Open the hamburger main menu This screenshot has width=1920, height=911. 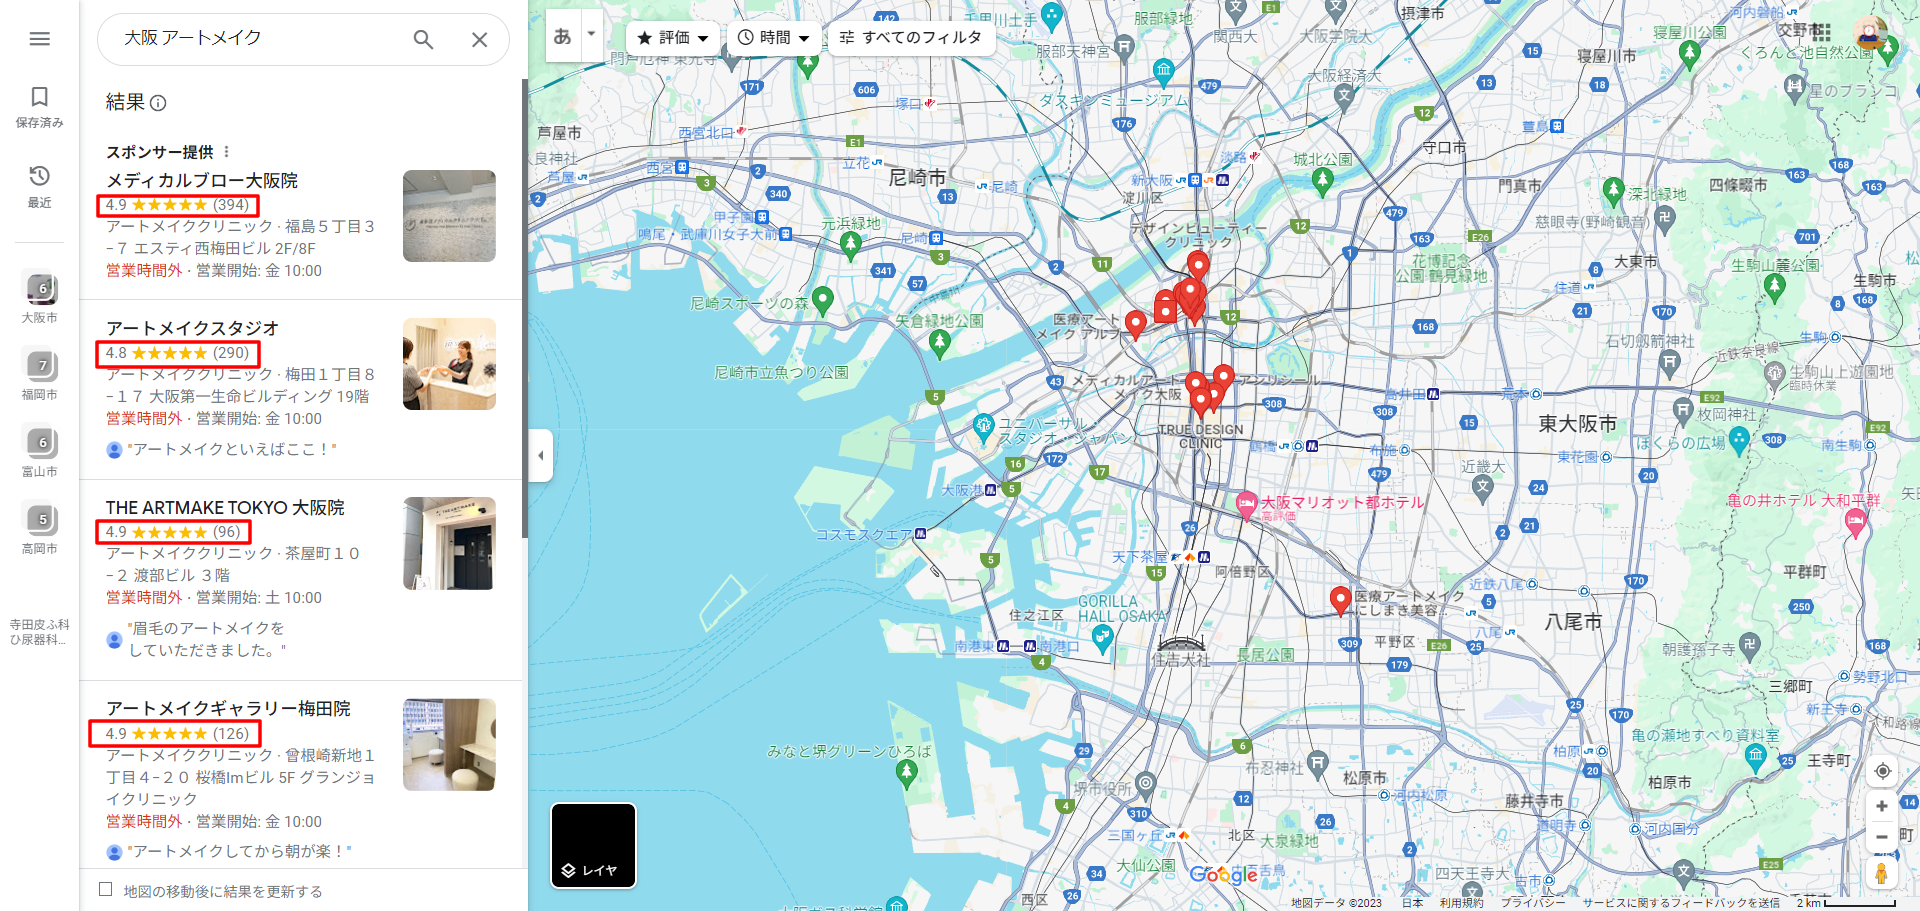(39, 39)
